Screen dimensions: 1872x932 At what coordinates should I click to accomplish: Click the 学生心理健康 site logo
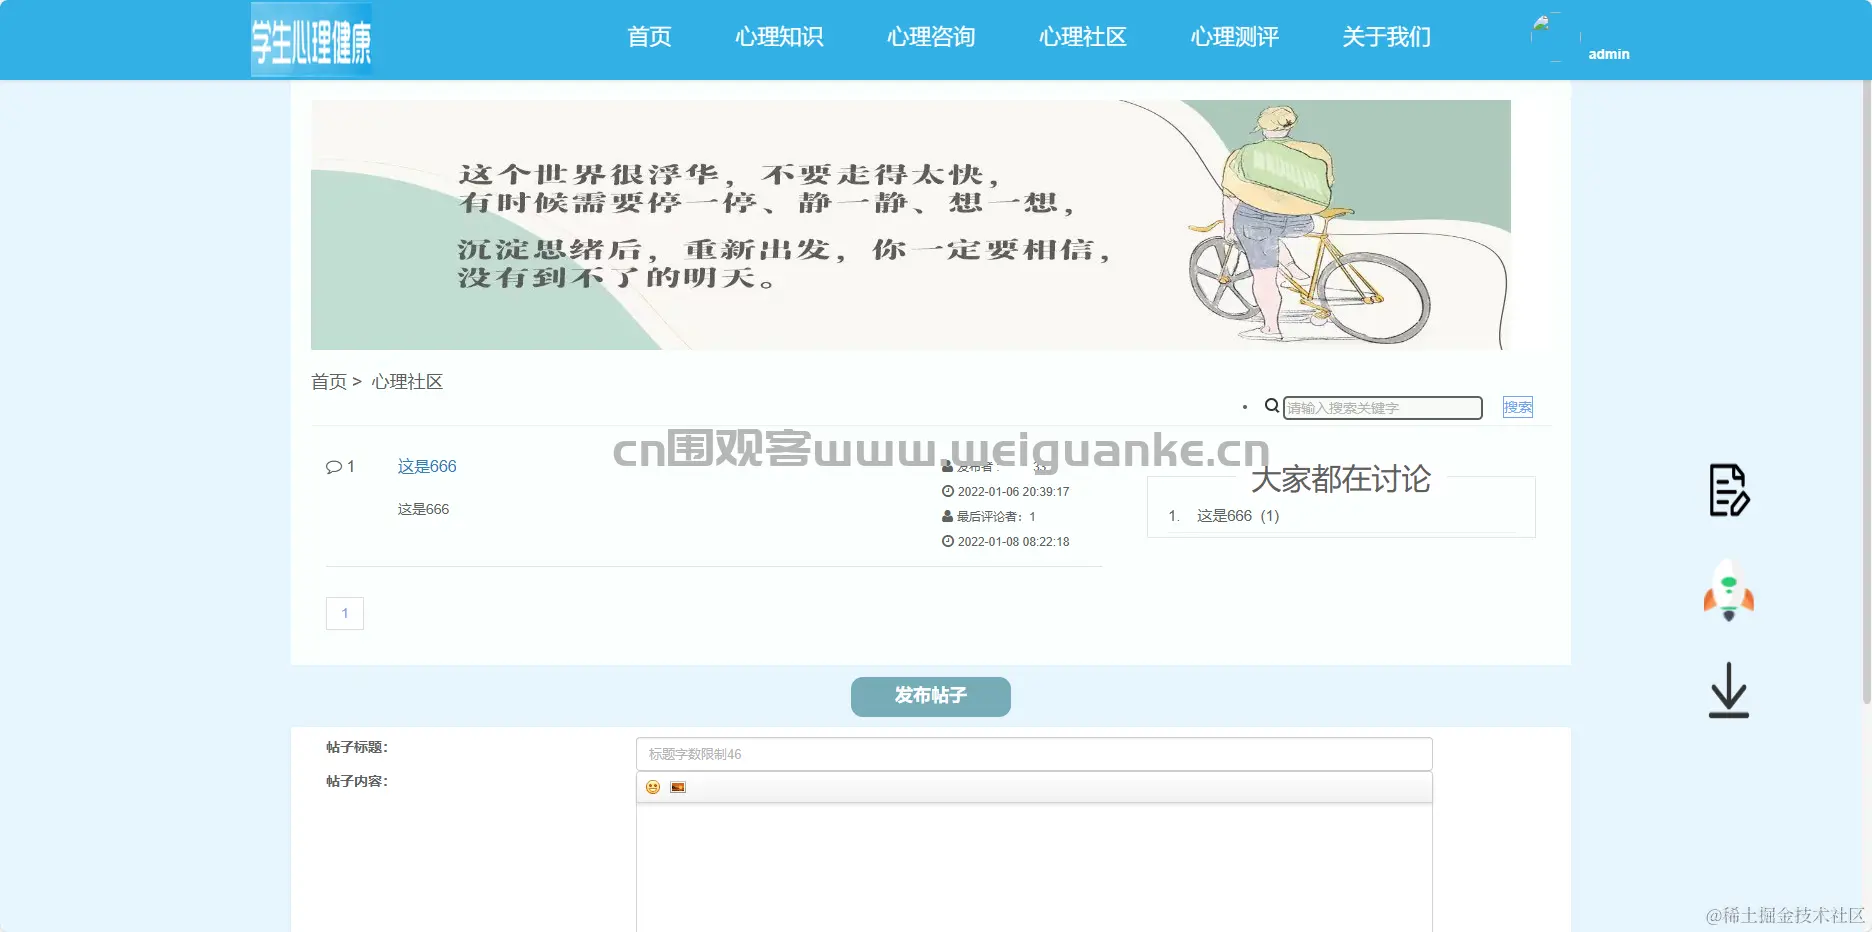pyautogui.click(x=311, y=40)
